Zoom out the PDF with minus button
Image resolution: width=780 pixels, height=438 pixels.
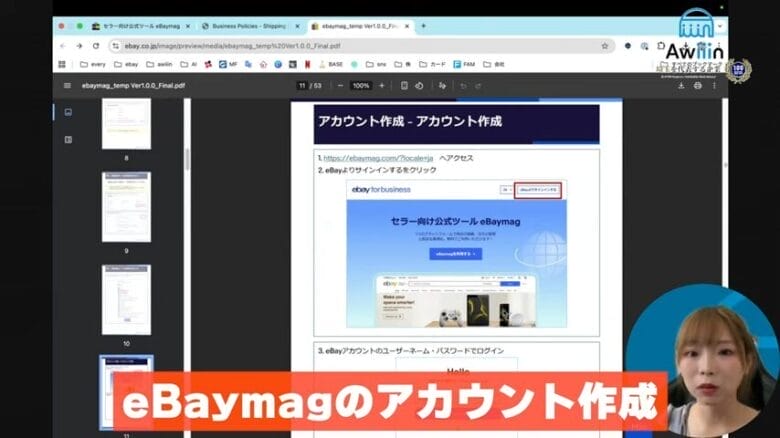coord(340,86)
